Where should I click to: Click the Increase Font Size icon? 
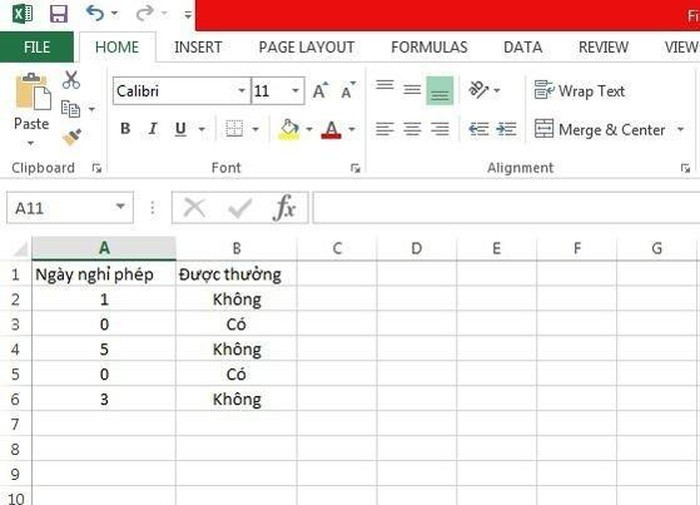319,91
